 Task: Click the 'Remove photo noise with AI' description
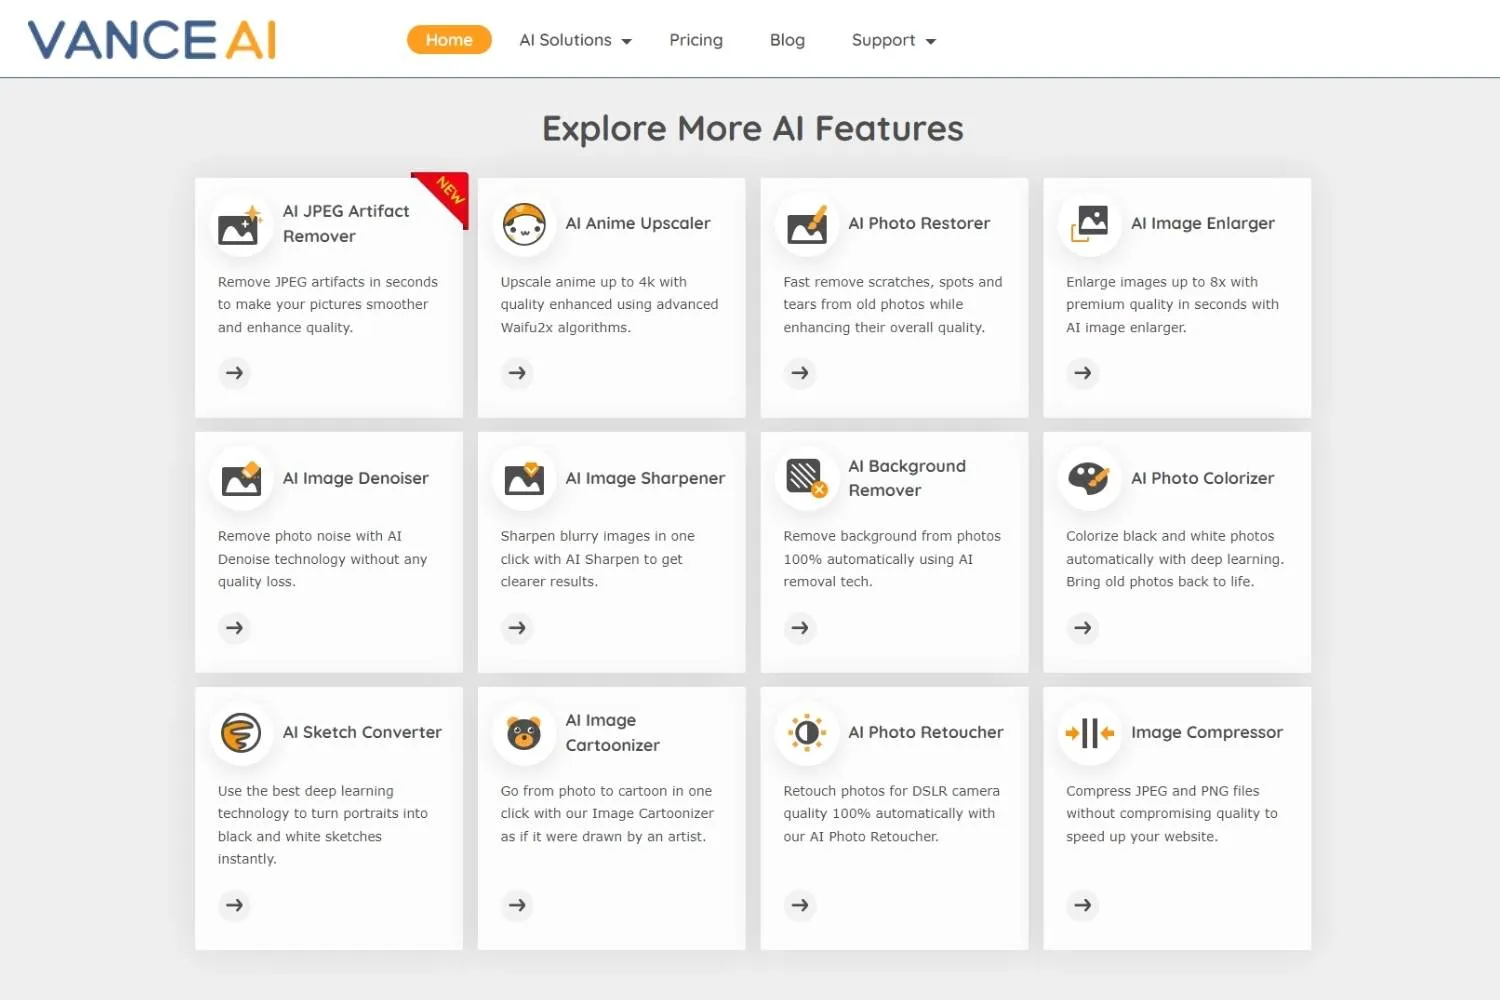pyautogui.click(x=322, y=559)
